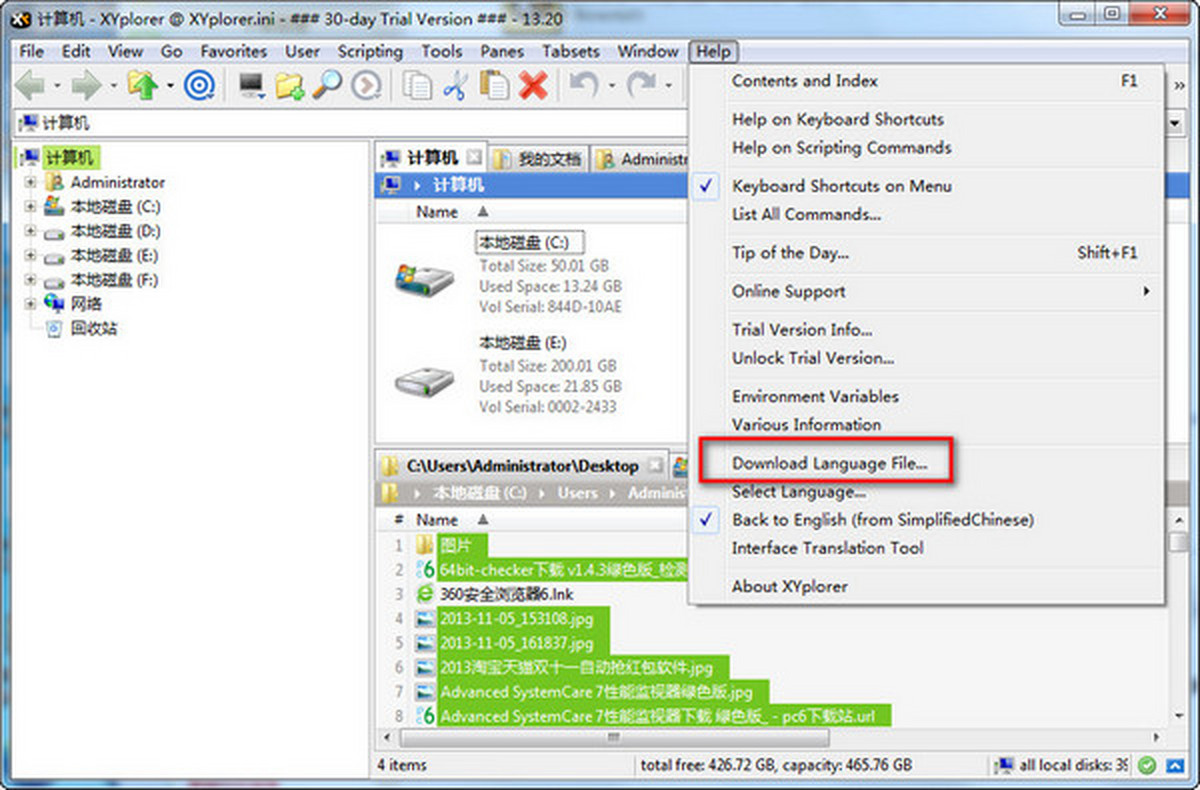Screen dimensions: 1200x790
Task: Click the Copy toolbar icon
Action: pos(416,86)
